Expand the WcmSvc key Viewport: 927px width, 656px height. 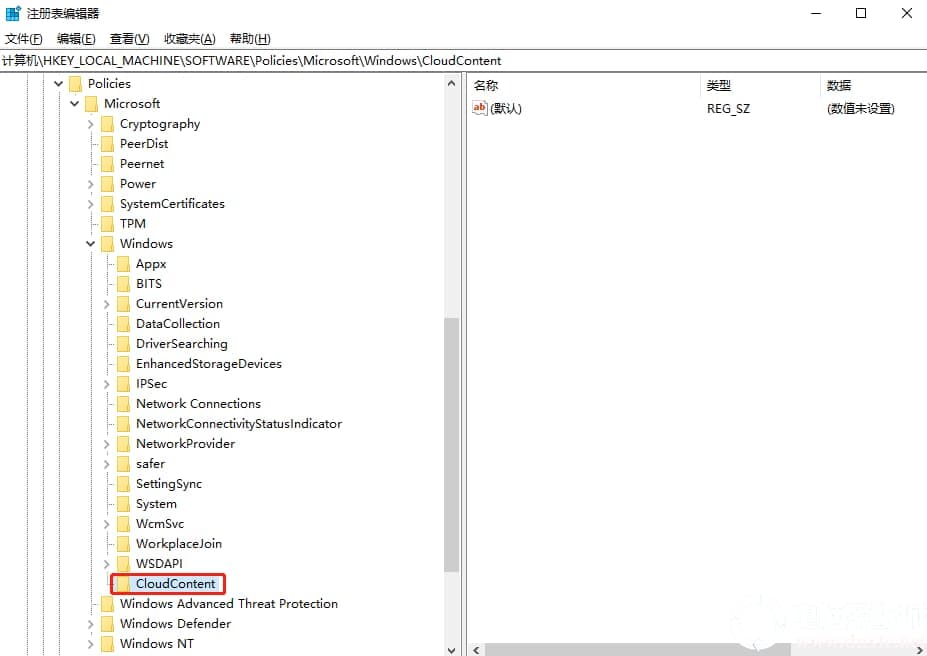pyautogui.click(x=106, y=524)
